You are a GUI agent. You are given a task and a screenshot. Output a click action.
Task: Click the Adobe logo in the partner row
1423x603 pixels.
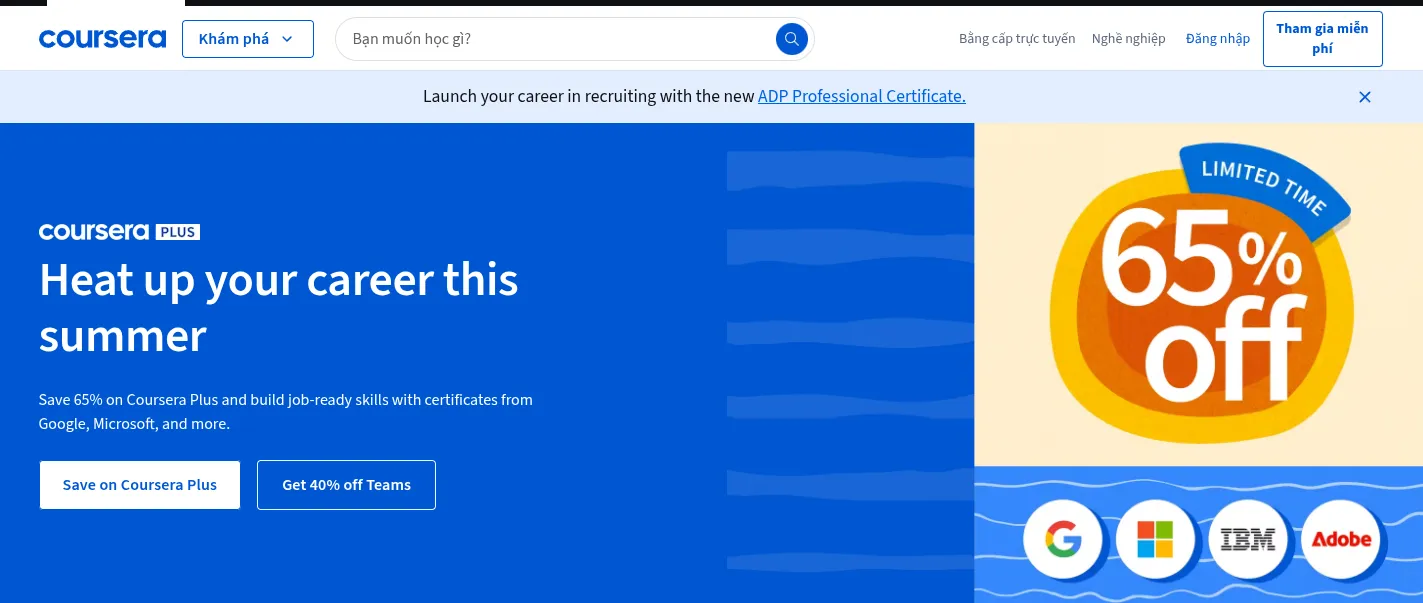point(1340,539)
